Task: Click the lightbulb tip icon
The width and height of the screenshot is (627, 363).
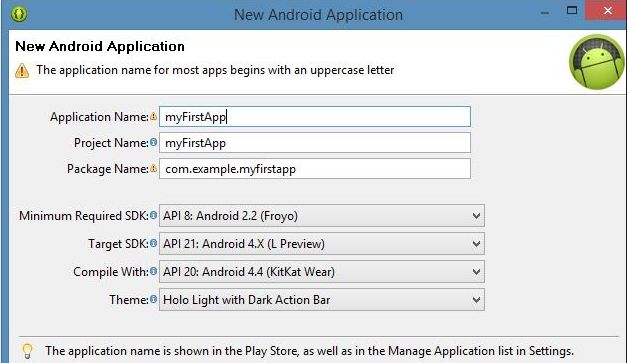Action: (27, 351)
